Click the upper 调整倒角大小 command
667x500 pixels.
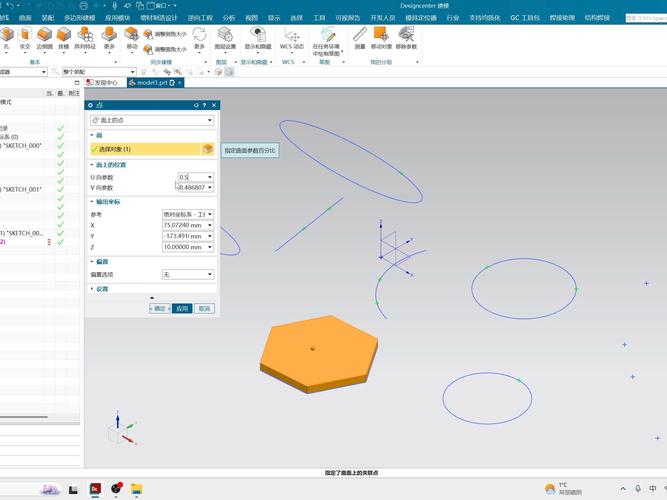pos(165,34)
